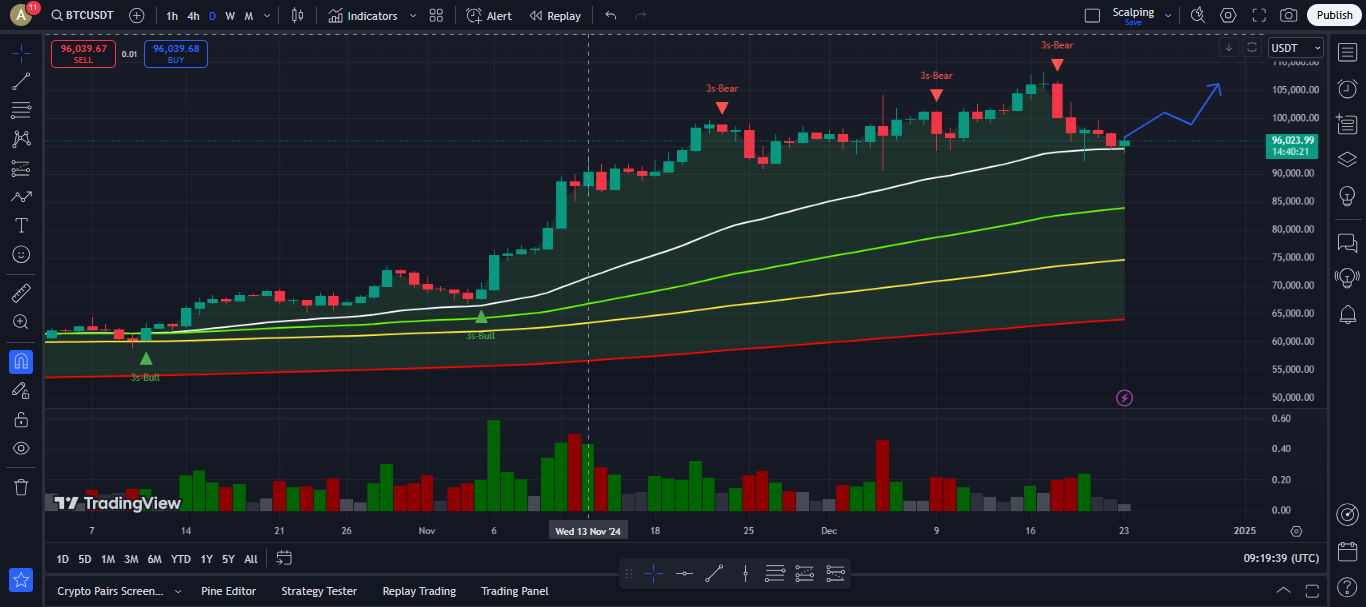Select the Trend Line drawing tool

point(21,81)
